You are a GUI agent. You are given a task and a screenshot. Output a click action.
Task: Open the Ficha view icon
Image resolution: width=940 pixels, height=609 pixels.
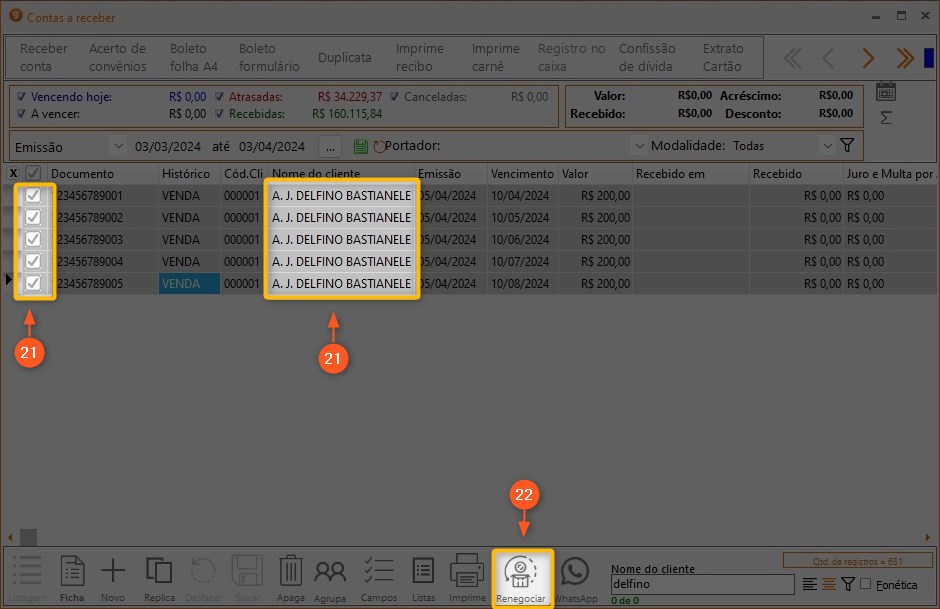point(72,577)
